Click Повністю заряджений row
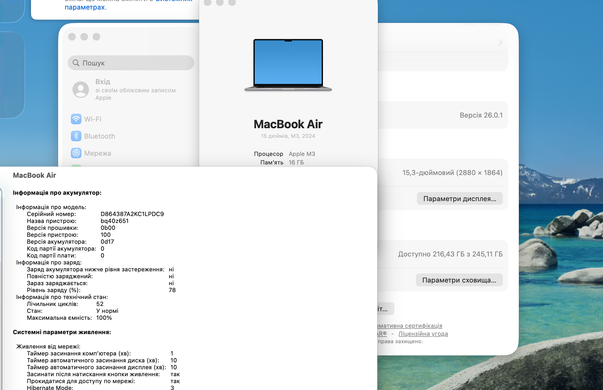 tap(100, 276)
